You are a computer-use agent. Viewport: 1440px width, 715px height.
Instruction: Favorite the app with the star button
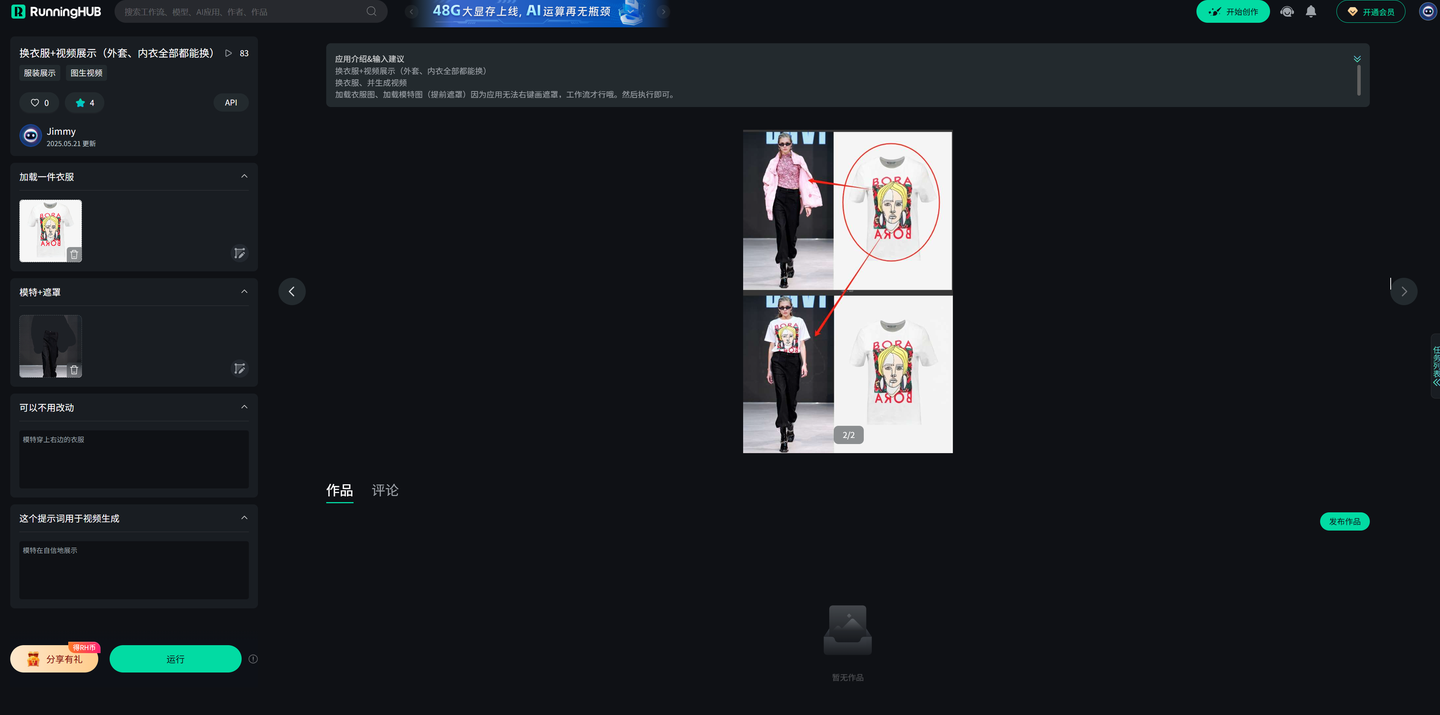[x=85, y=103]
